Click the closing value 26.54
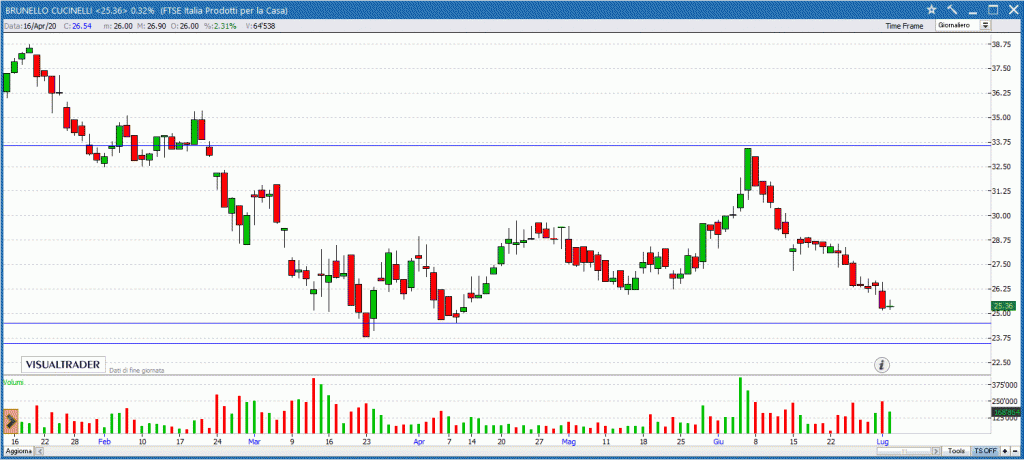1024x460 pixels. click(x=80, y=25)
